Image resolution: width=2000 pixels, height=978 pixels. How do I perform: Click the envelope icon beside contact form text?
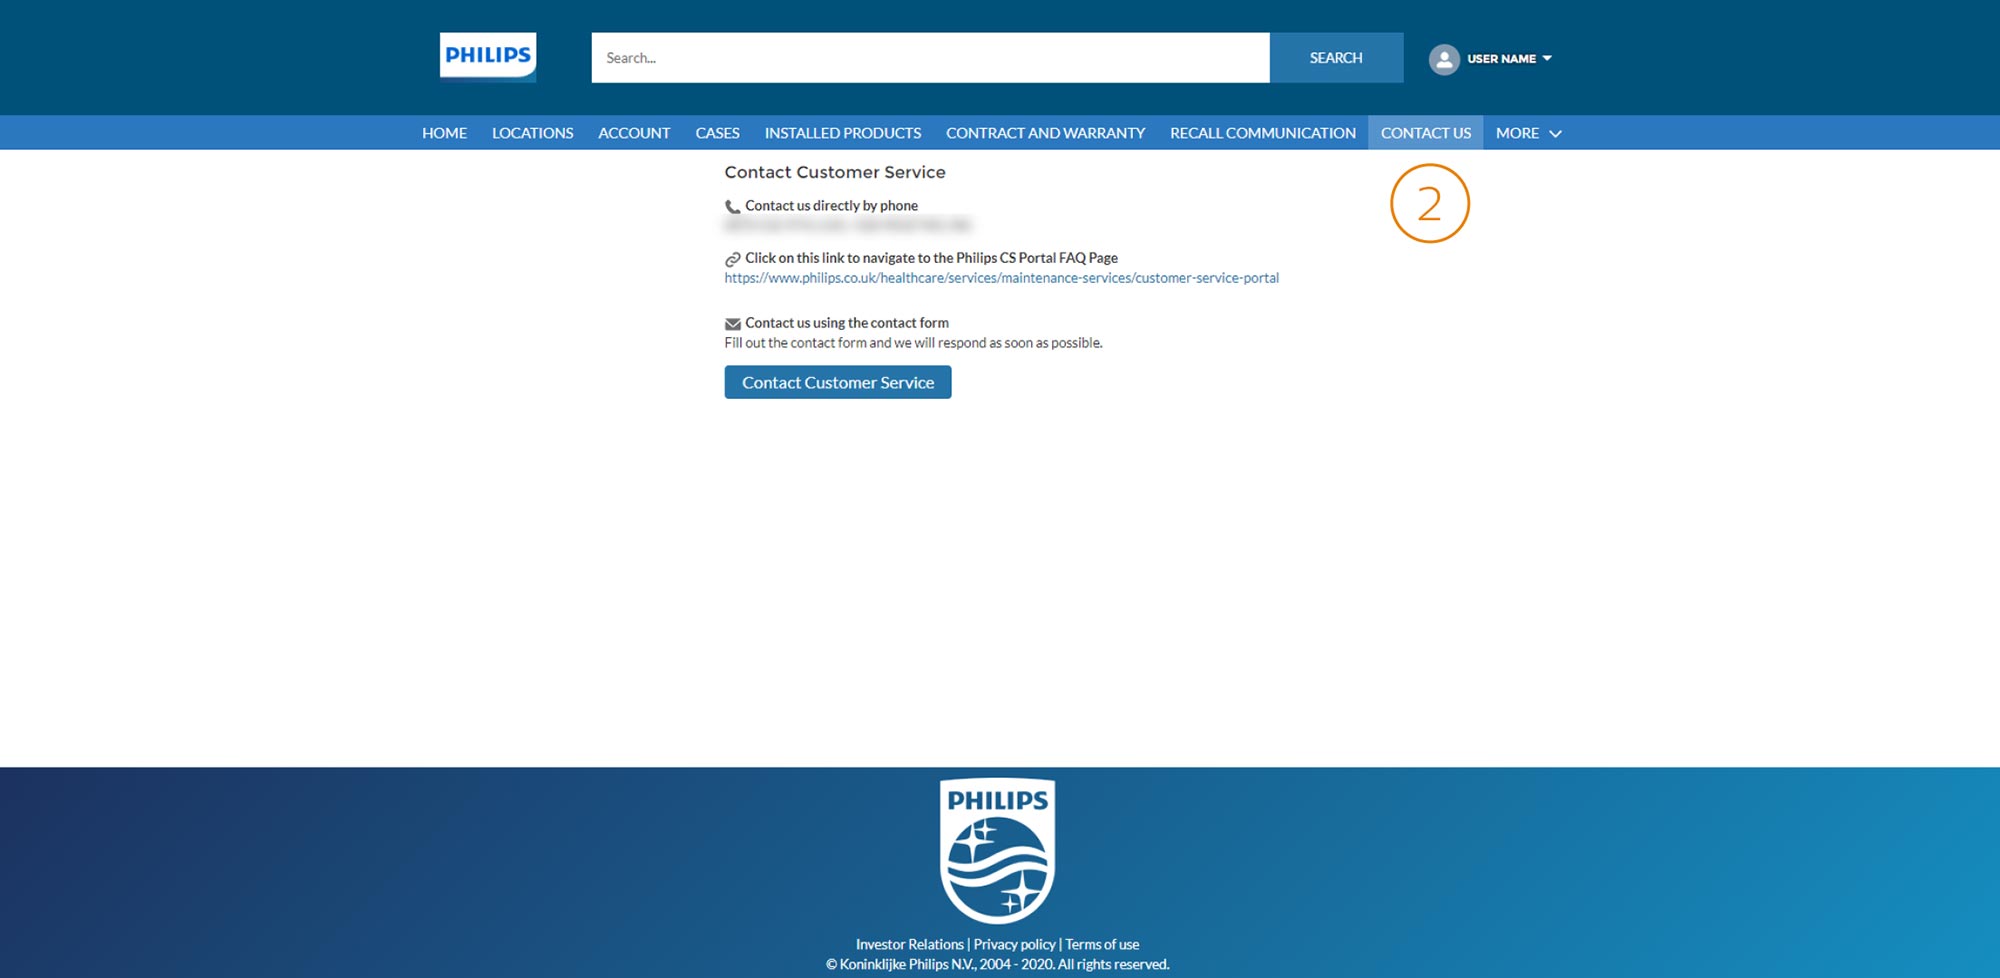pos(732,324)
